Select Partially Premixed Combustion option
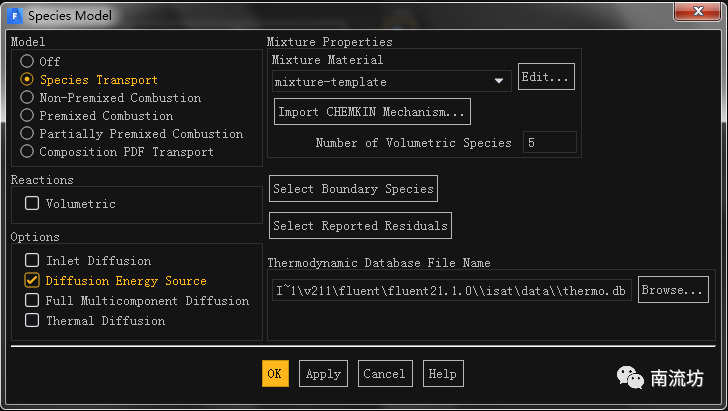 pyautogui.click(x=27, y=134)
